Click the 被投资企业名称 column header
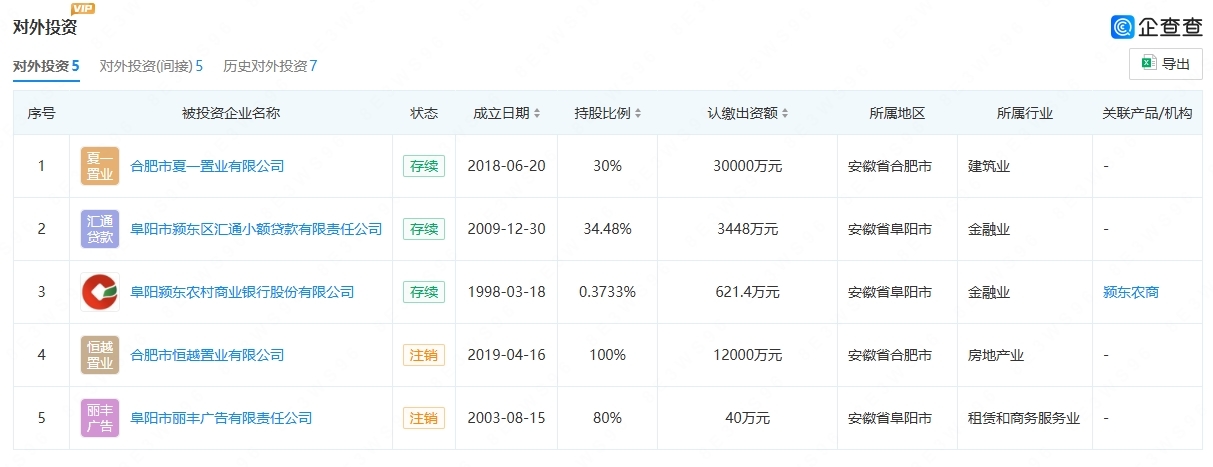This screenshot has width=1213, height=467. click(231, 113)
